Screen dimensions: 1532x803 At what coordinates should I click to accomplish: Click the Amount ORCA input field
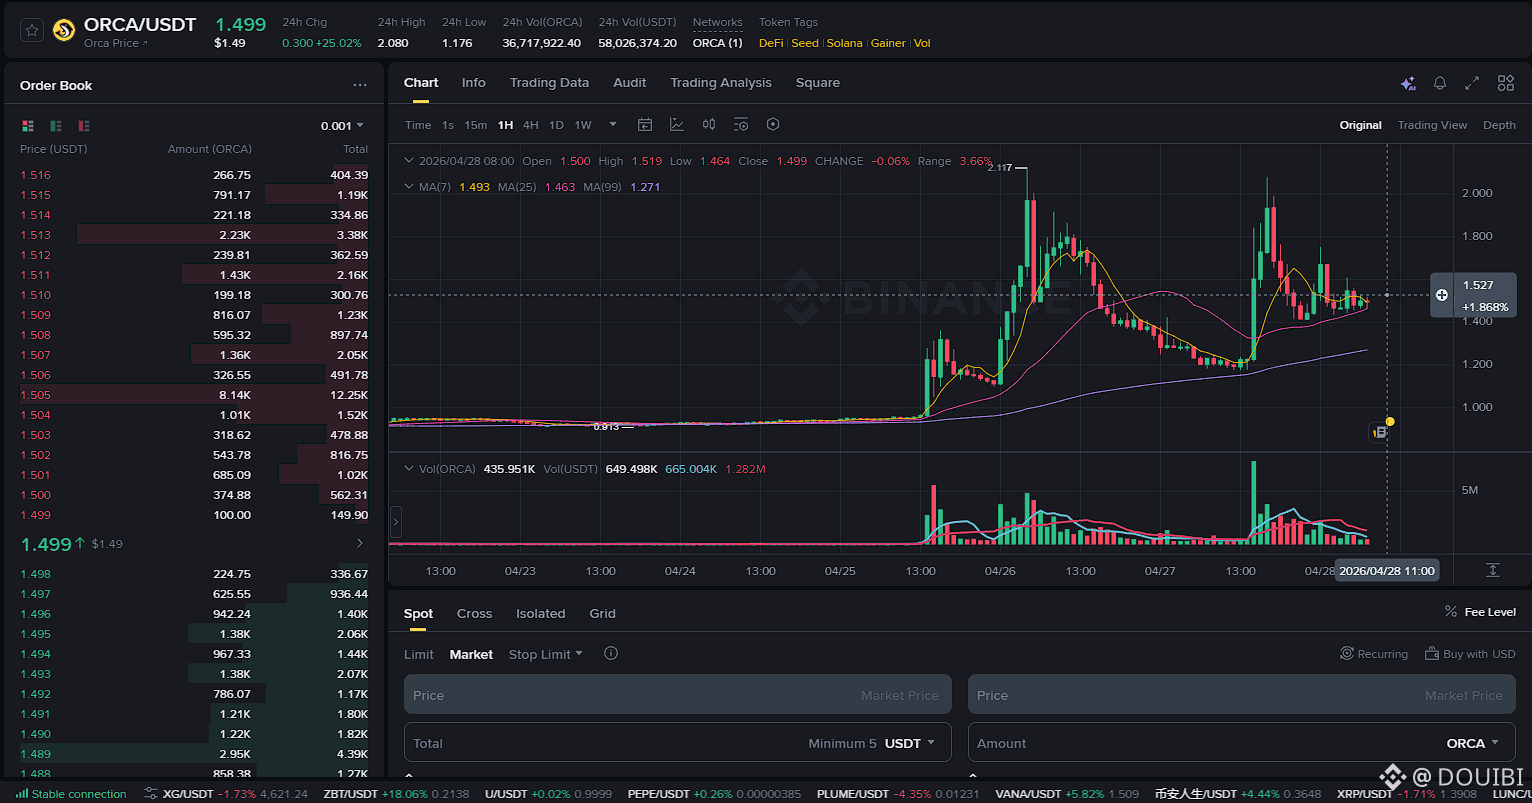[1241, 743]
